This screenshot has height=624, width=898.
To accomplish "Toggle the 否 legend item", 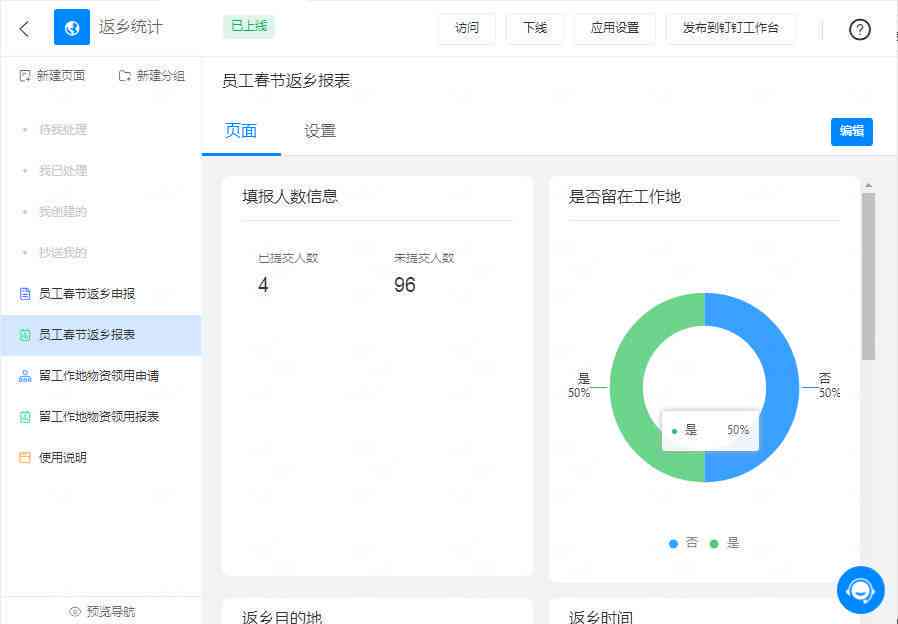I will 683,543.
